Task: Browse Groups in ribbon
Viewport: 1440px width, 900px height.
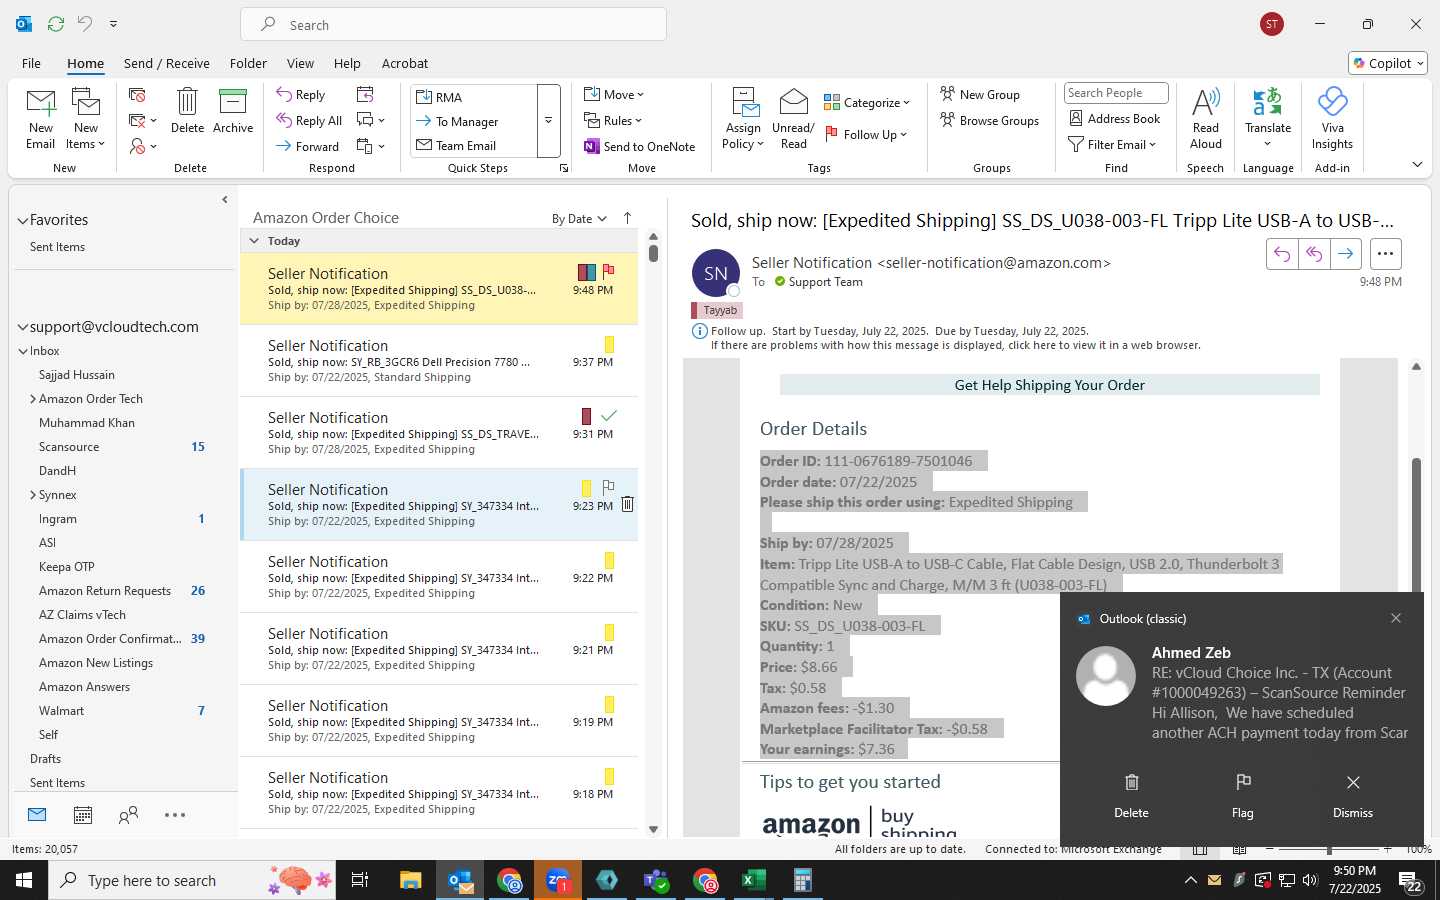Action: [x=990, y=121]
